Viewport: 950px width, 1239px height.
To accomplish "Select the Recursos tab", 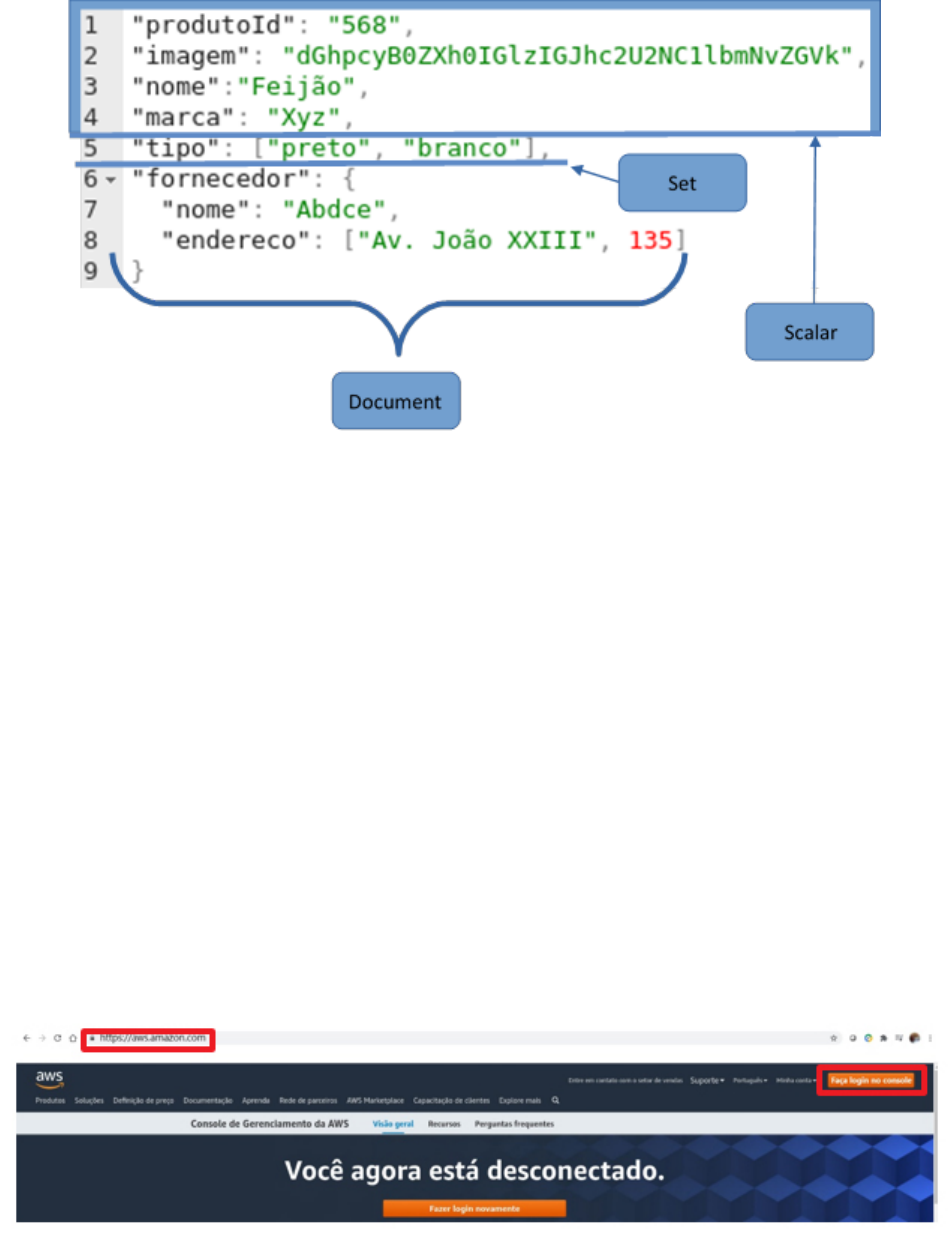I will [444, 1124].
